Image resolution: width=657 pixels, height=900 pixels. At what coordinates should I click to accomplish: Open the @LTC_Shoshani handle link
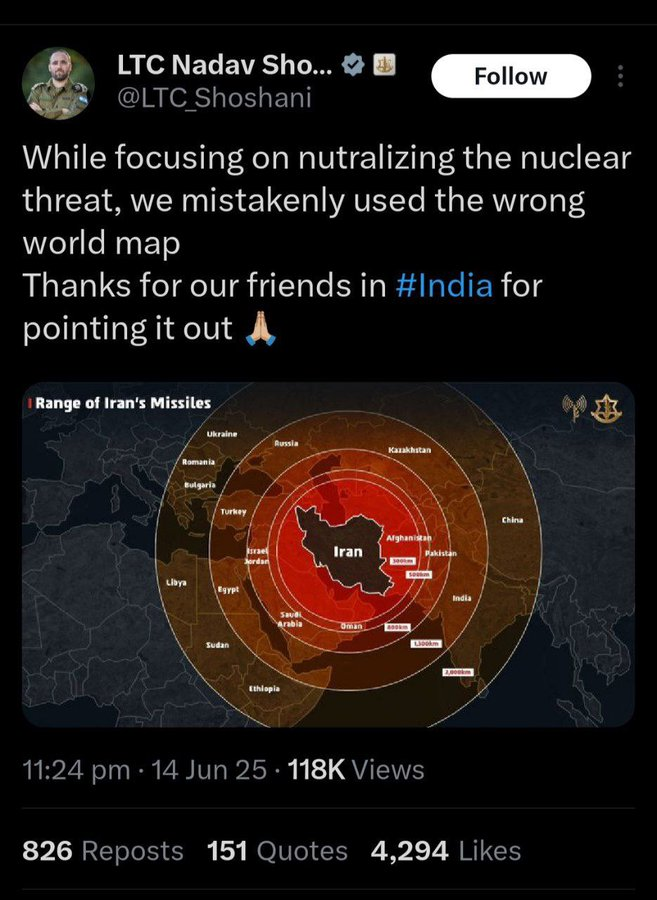pos(215,97)
